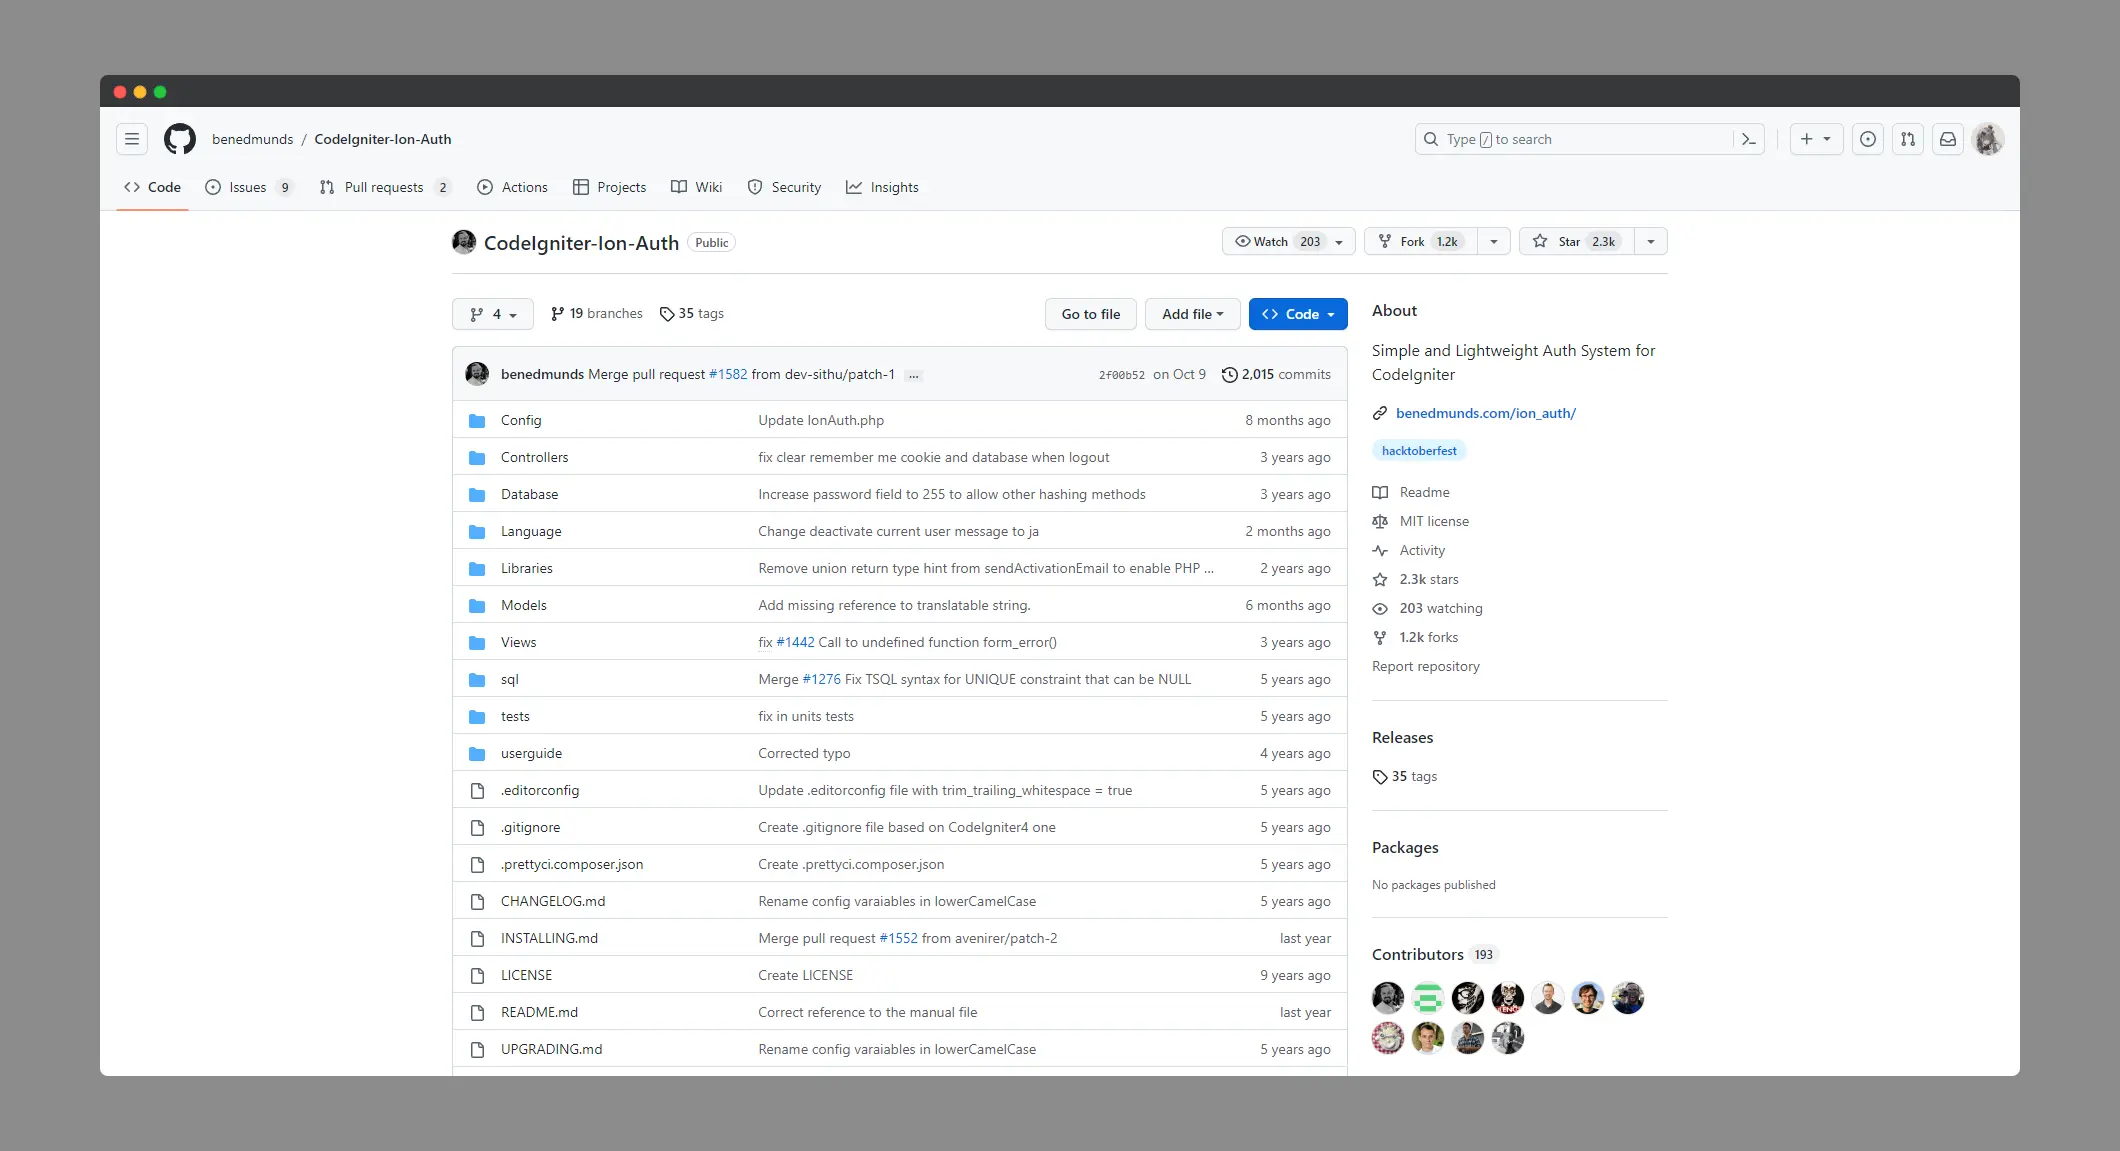Select the Issues tab showing 9 issues
2120x1151 pixels.
(255, 187)
